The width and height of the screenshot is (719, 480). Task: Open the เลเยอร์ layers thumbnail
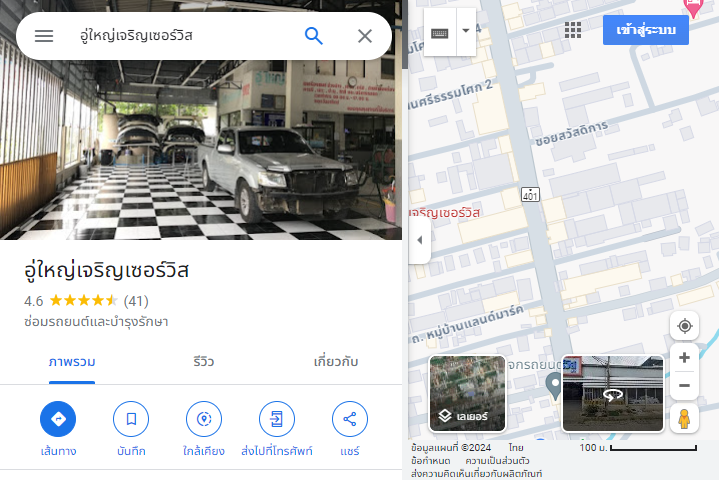(467, 394)
